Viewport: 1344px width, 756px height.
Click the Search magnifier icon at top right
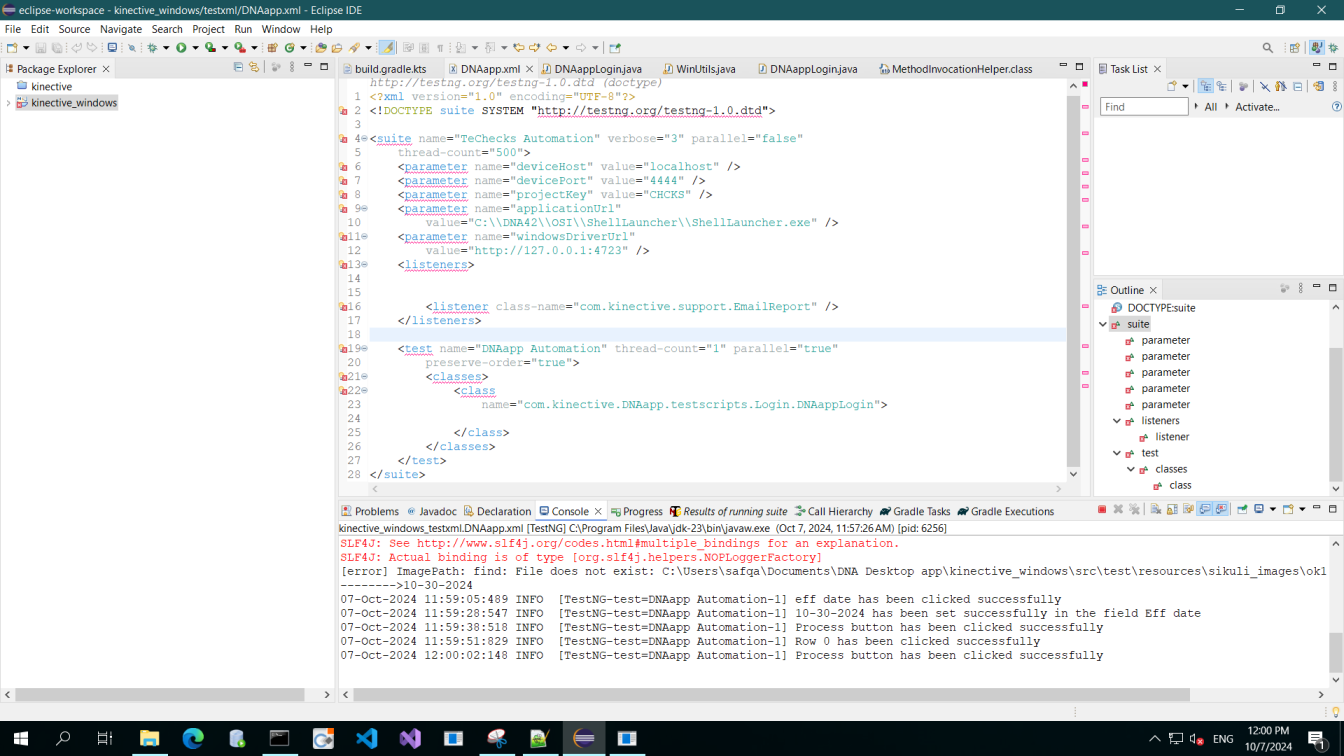coord(1268,48)
